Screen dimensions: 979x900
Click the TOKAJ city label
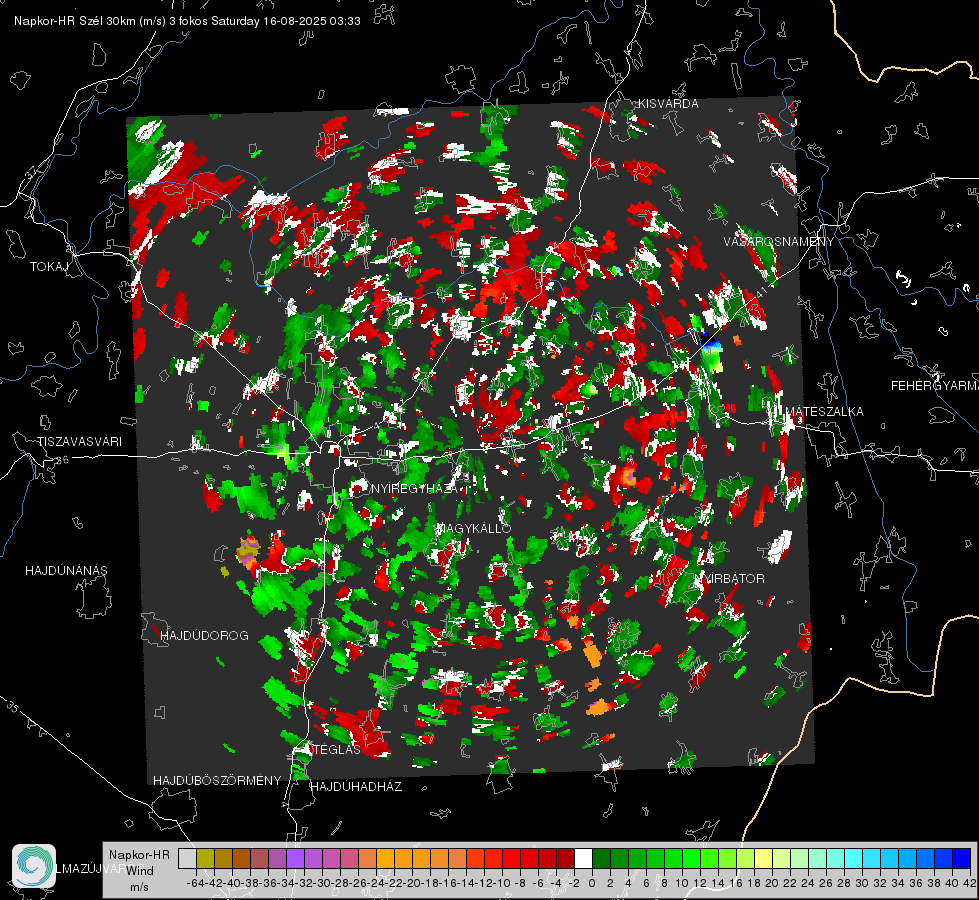49,267
